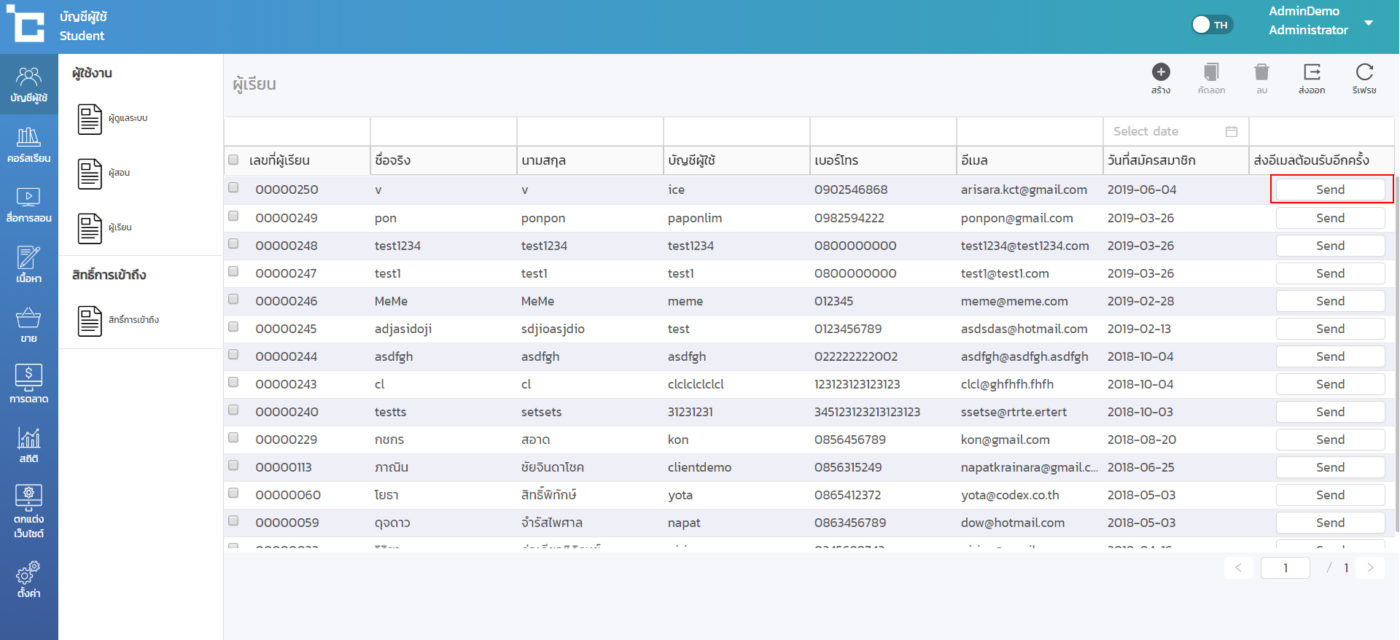Image resolution: width=1400 pixels, height=640 pixels.
Task: Select the checkbox for student 00000246
Action: click(233, 299)
